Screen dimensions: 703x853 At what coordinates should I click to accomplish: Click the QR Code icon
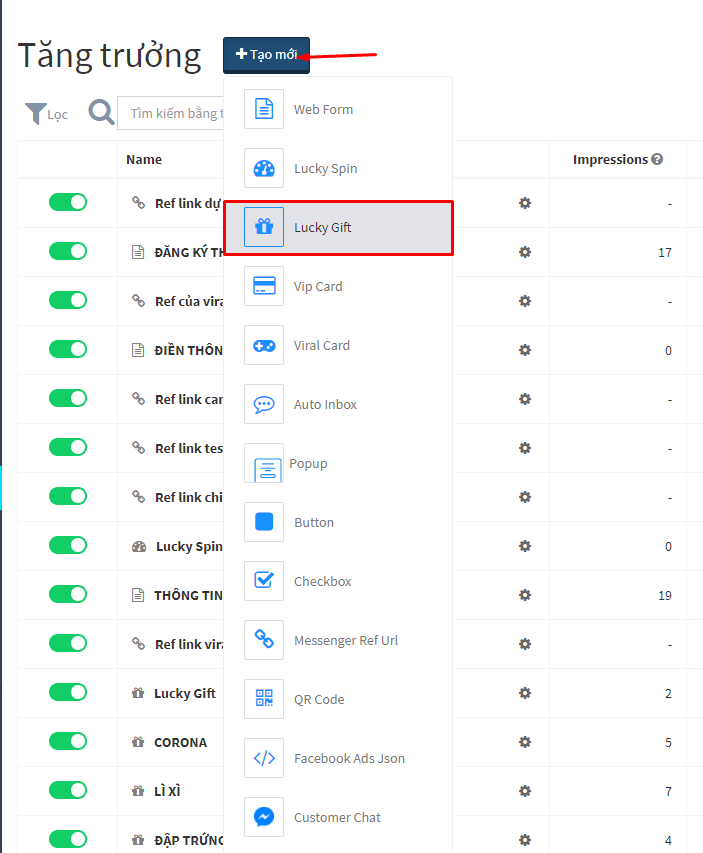(x=264, y=699)
